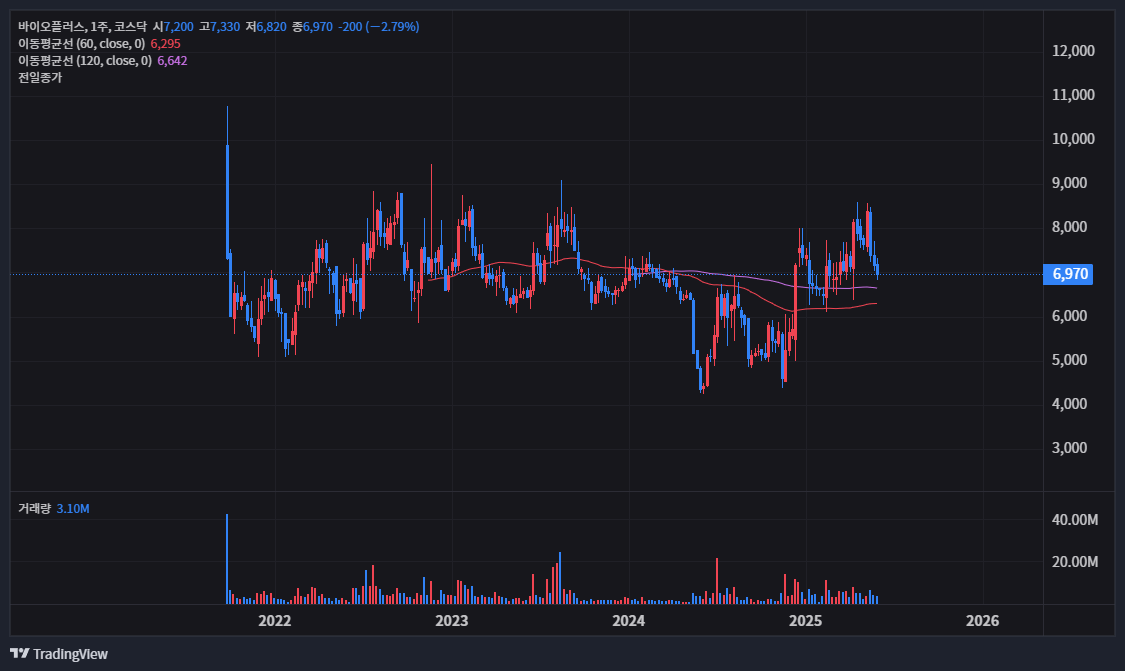
Task: Select the 이동평균선 (120, close, 0) indicator legend
Action: (85, 61)
